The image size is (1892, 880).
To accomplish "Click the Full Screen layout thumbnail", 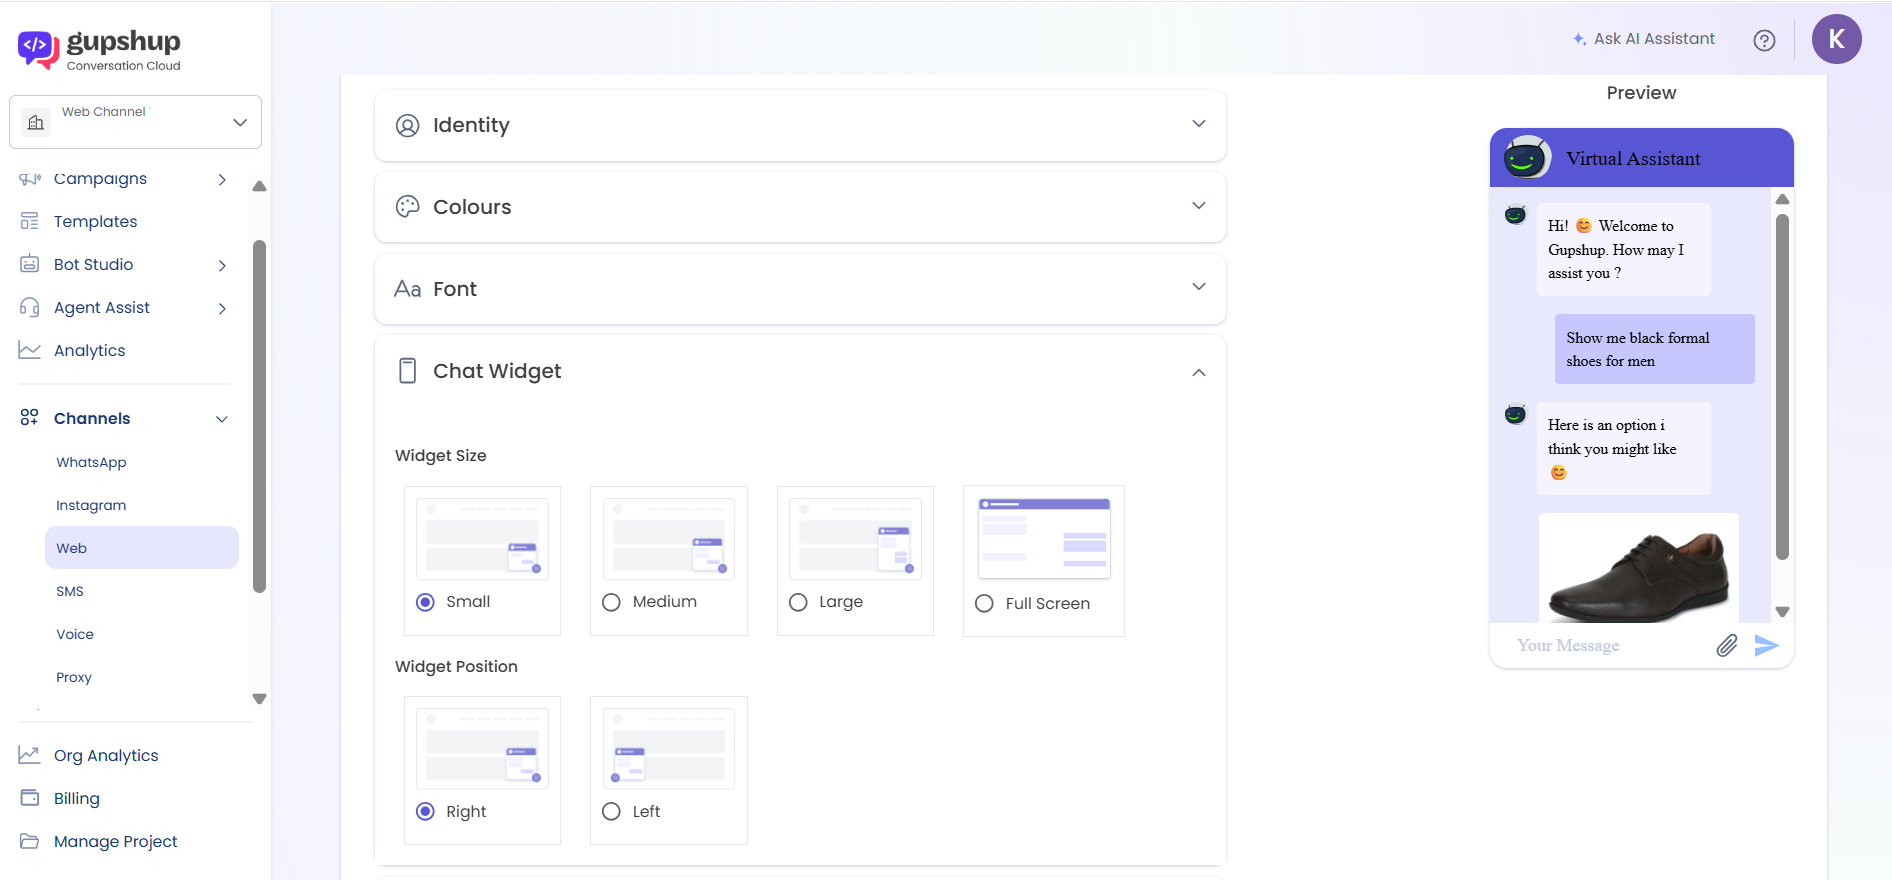I will point(1044,537).
